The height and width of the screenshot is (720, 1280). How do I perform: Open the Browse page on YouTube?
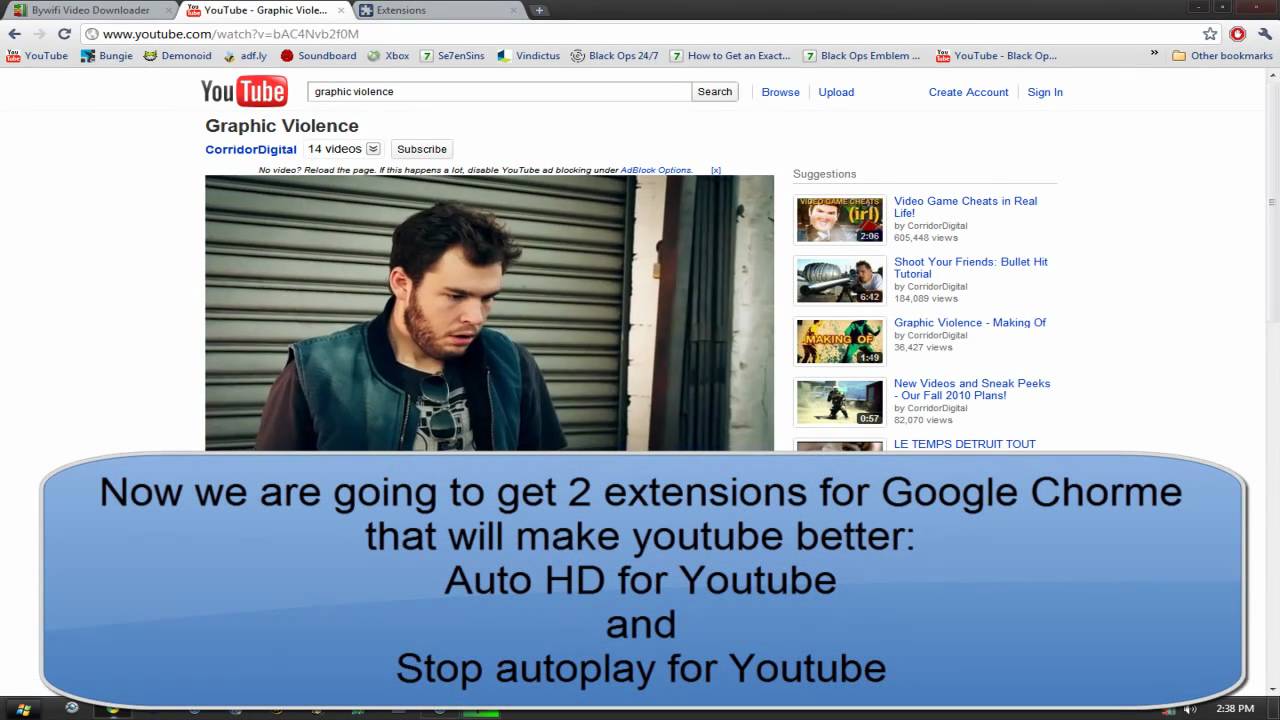[780, 92]
